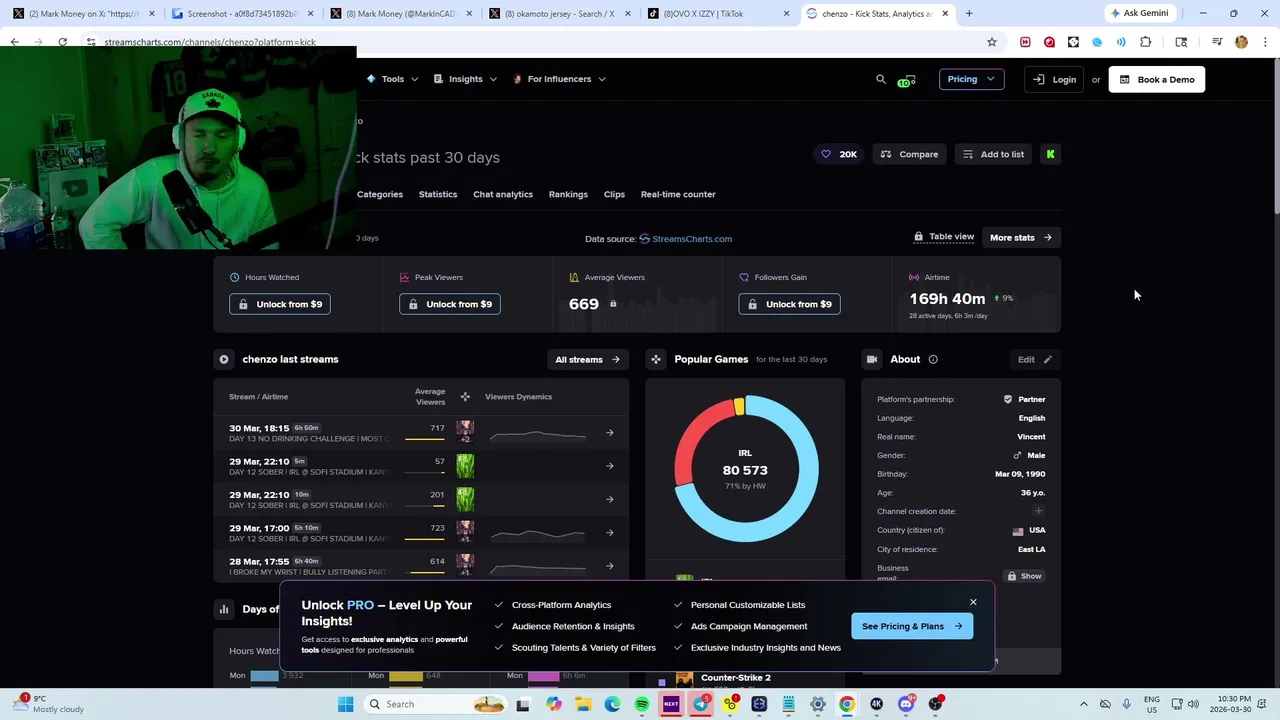1280x720 pixels.
Task: Click the locked Table view button
Action: click(944, 237)
